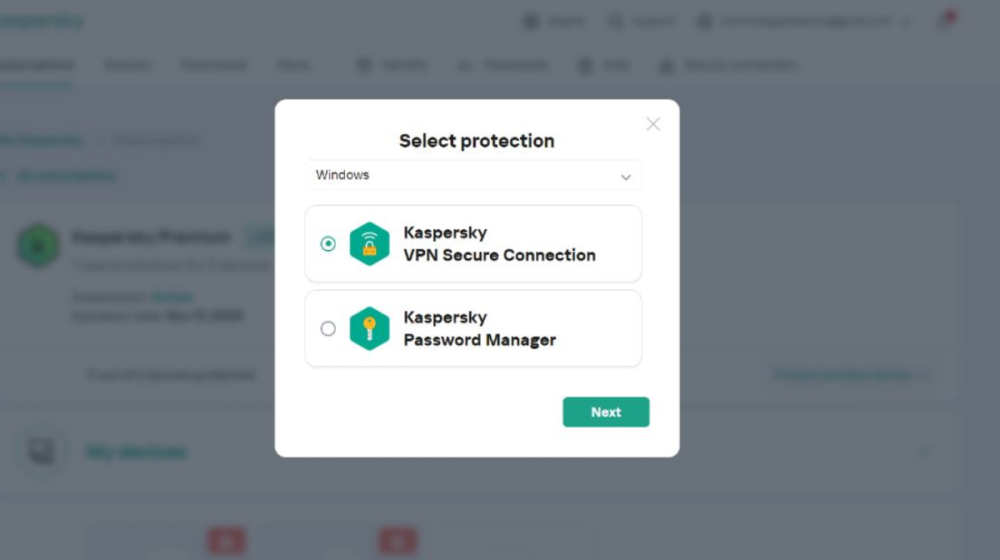The height and width of the screenshot is (560, 1000).
Task: Open the Store tab
Action: click(294, 66)
